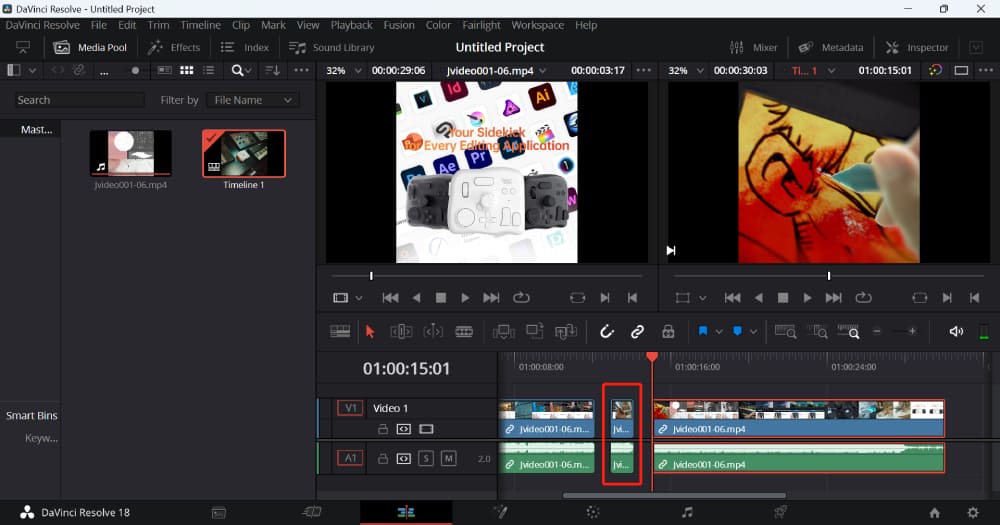This screenshot has height=525, width=1000.
Task: Open the Effects panel
Action: 173,47
